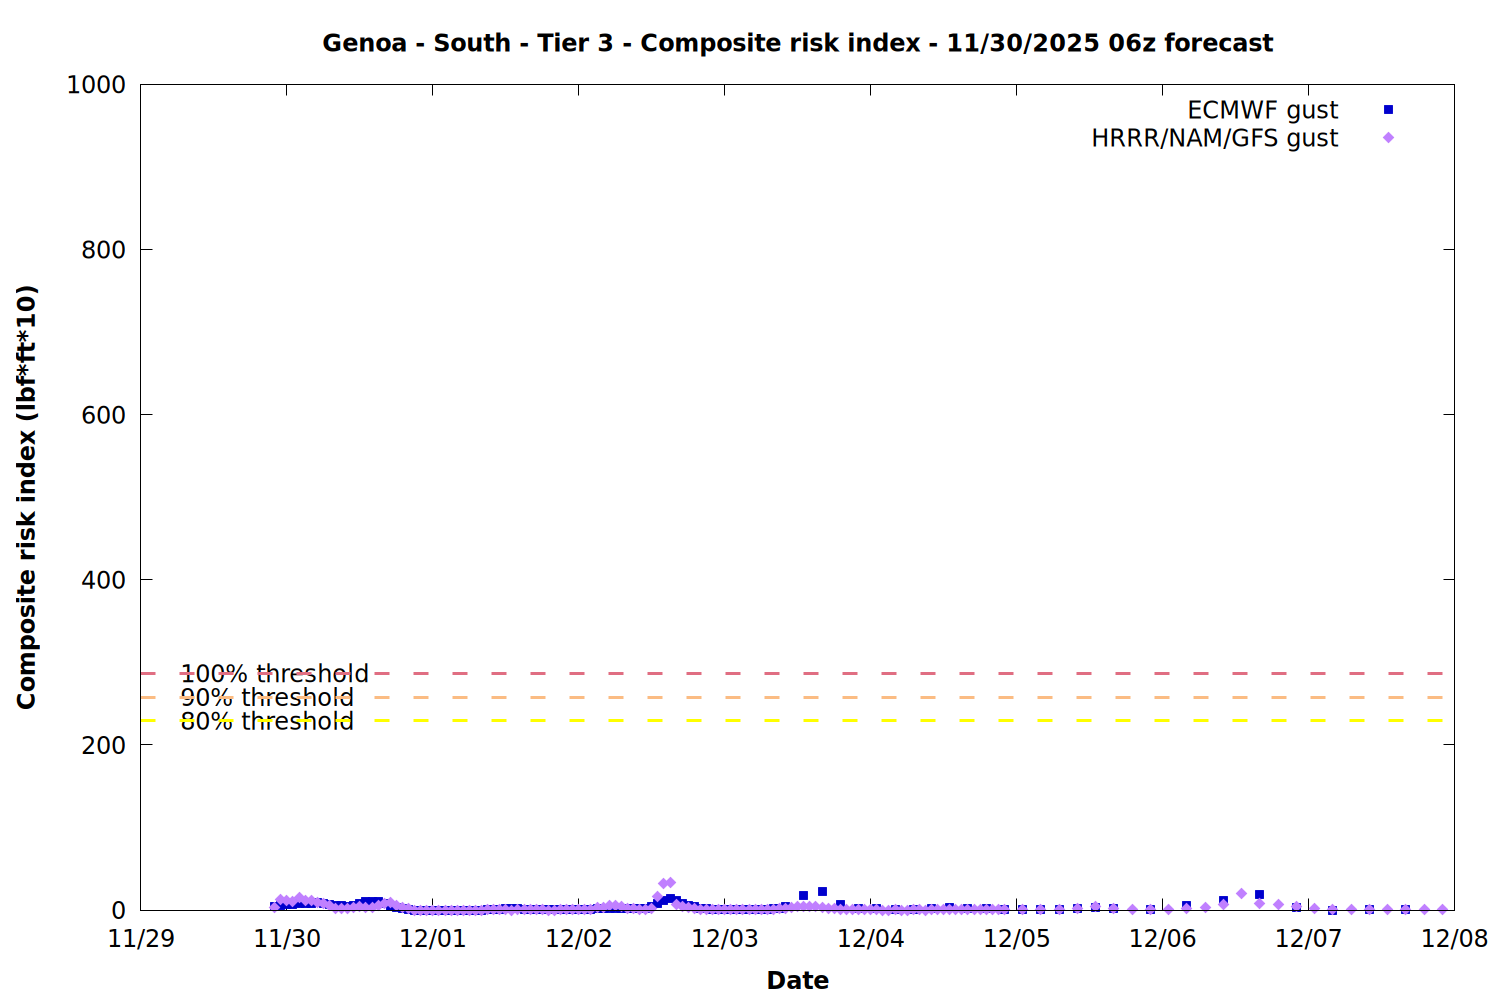Select the ECMWF gust legend label
This screenshot has width=1500, height=1000.
(1262, 110)
